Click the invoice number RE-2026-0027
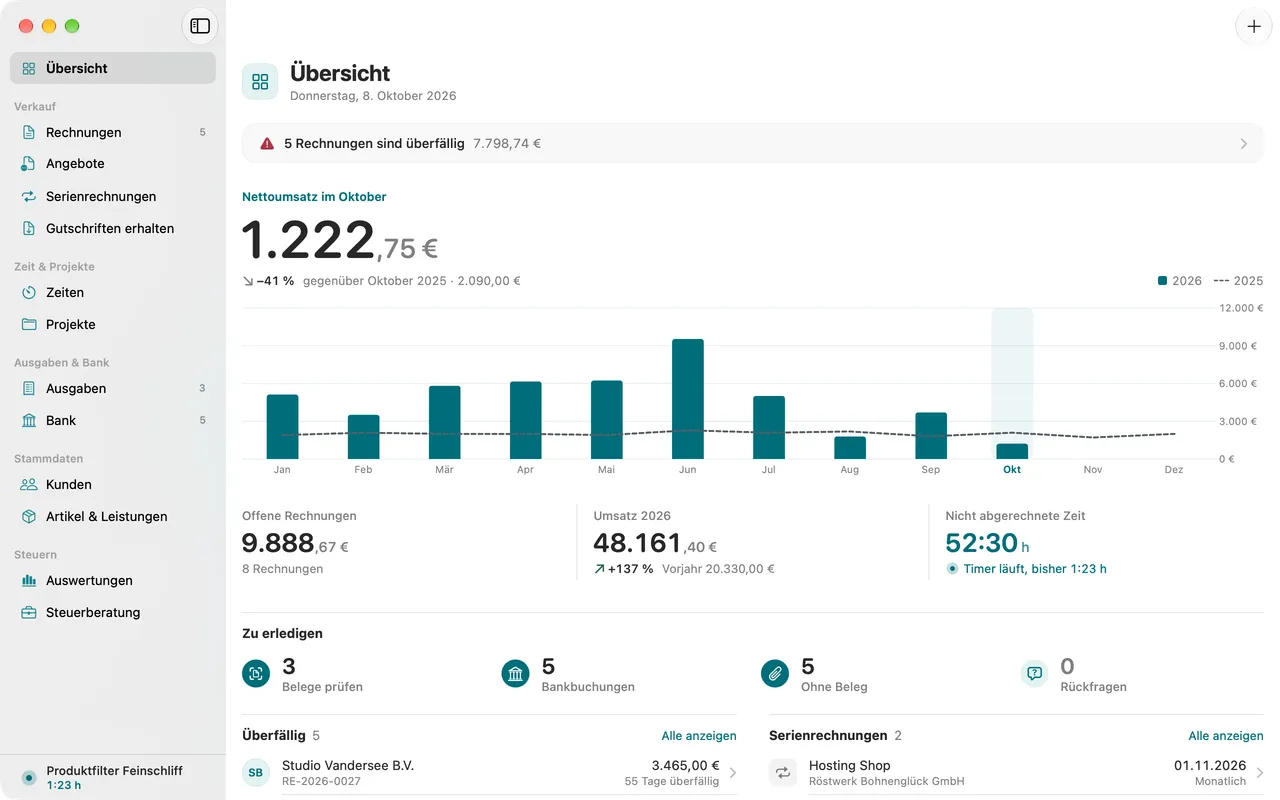Viewport: 1280px width, 800px height. point(321,782)
